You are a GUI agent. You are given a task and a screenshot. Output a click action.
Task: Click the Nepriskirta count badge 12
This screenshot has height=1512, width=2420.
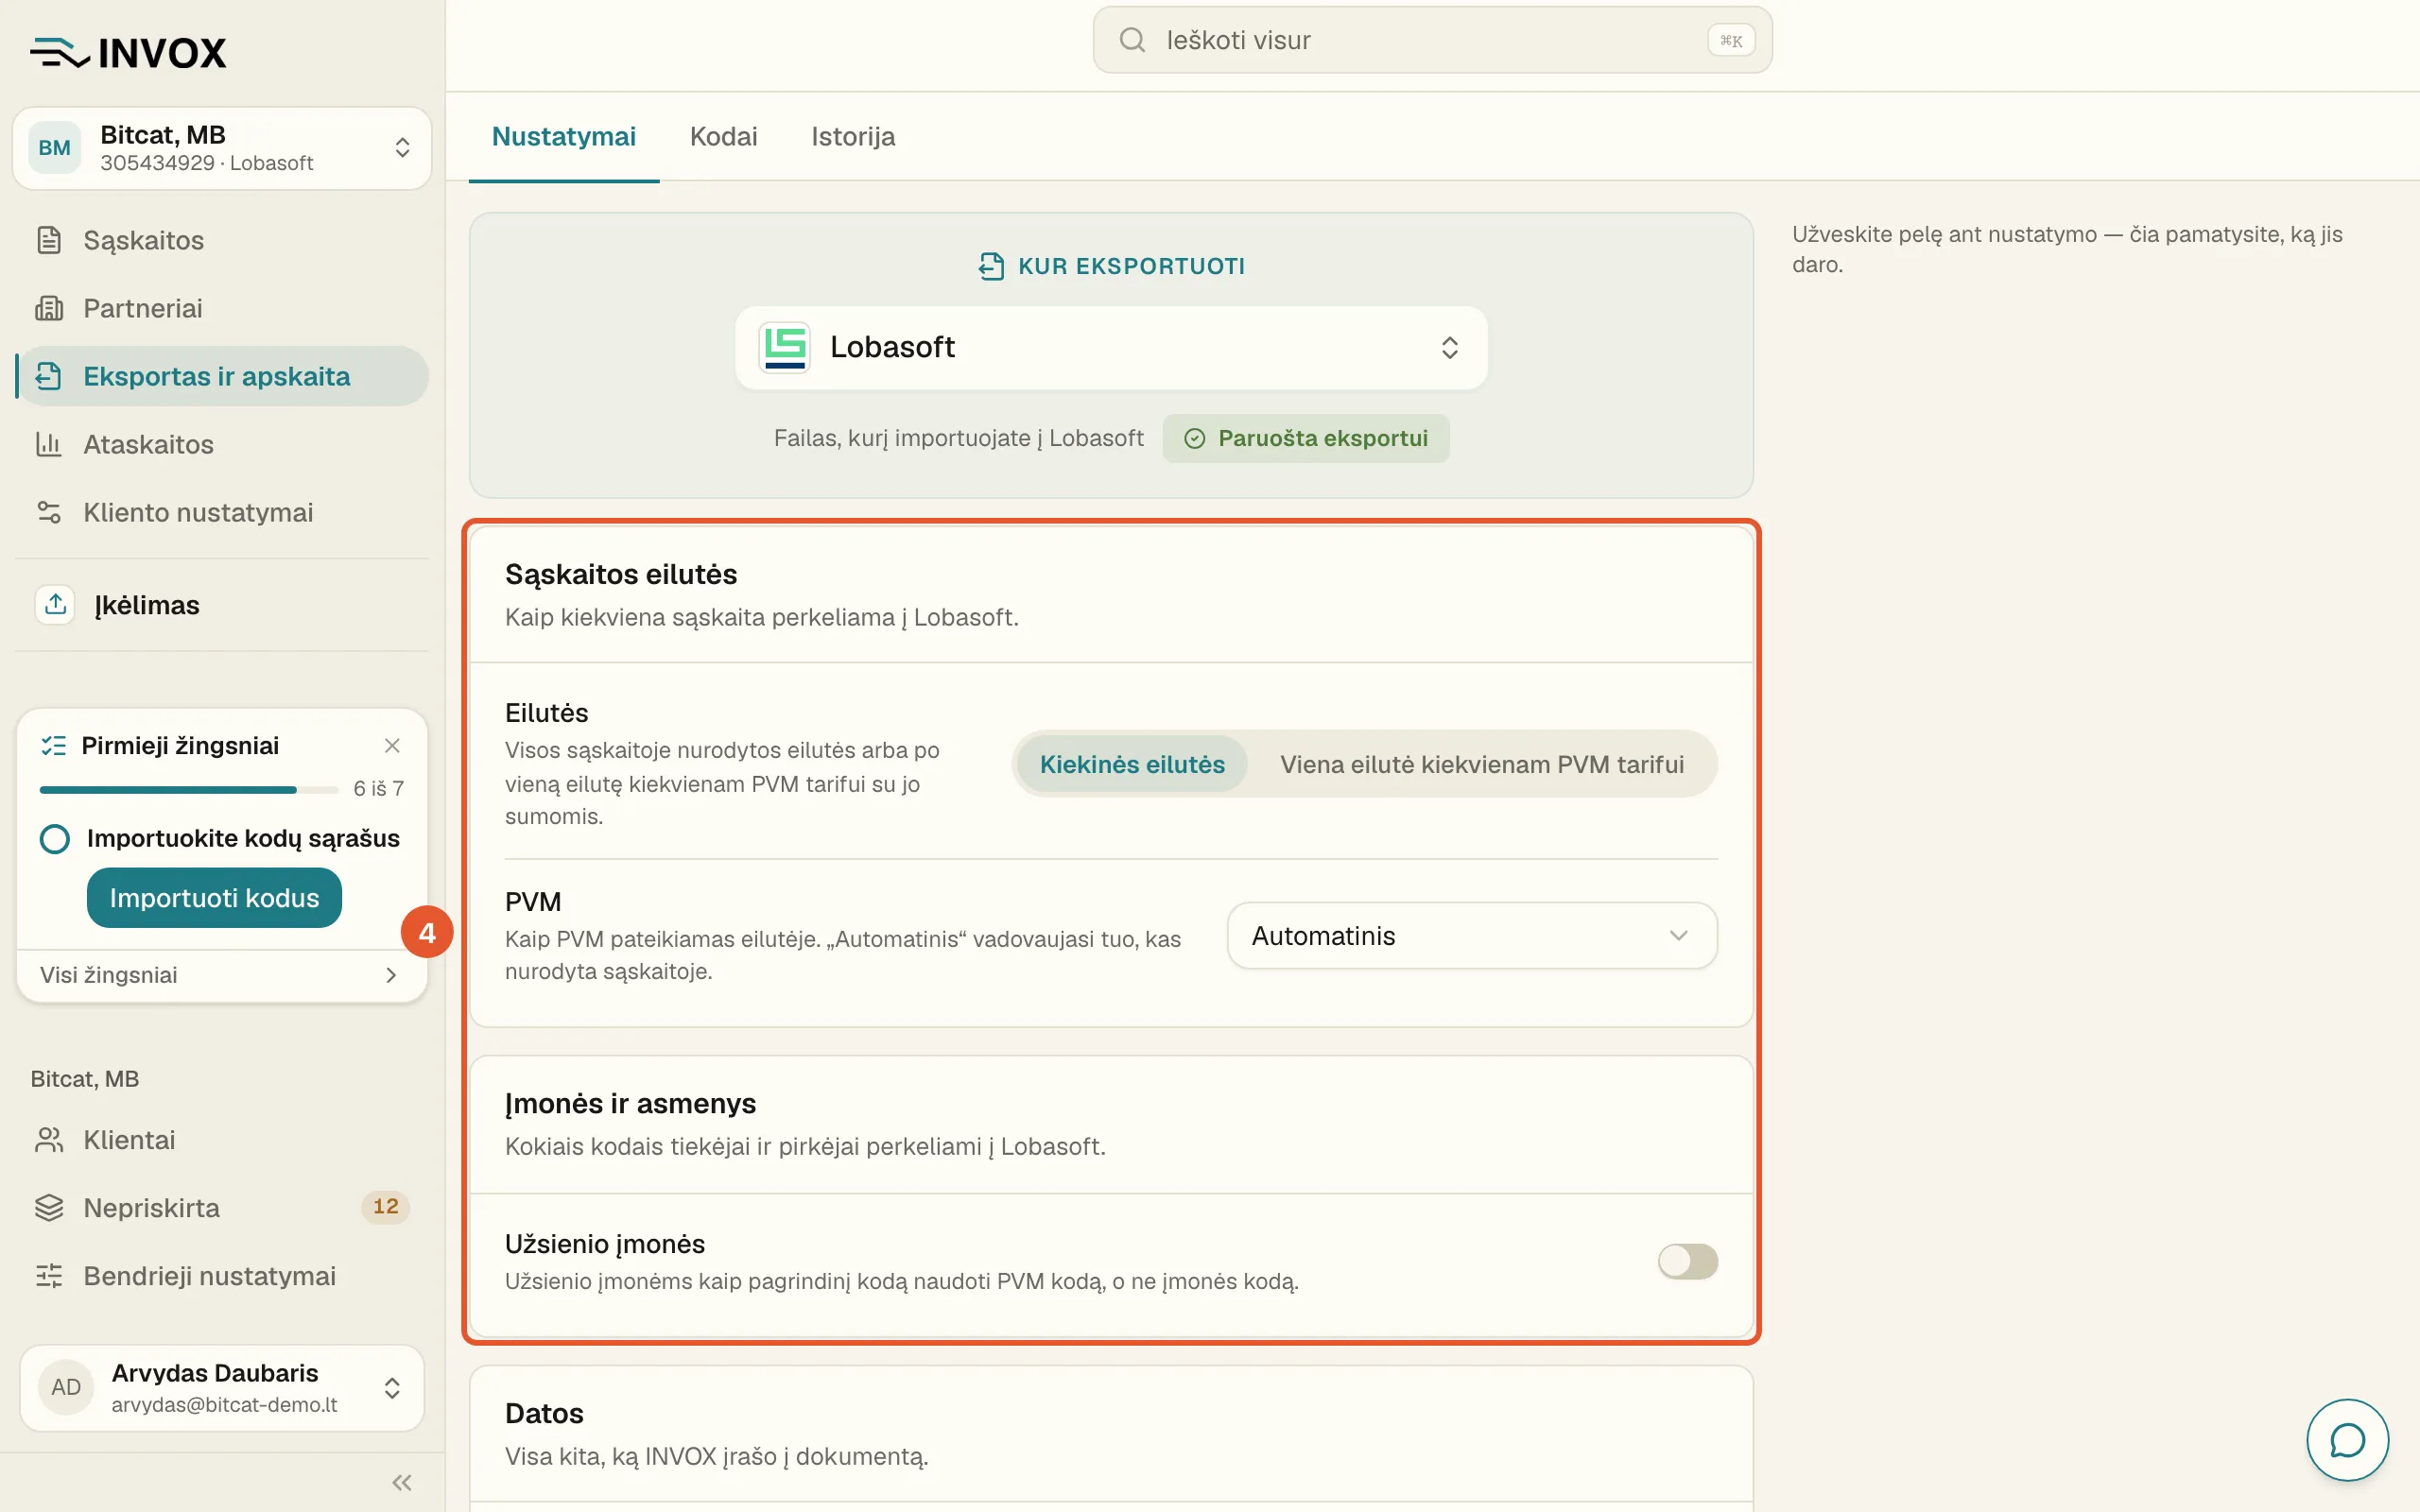(385, 1207)
